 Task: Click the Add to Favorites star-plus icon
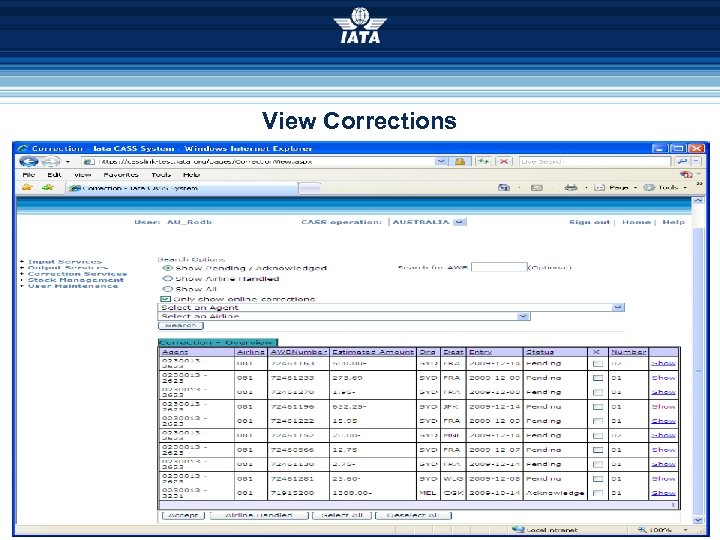(48, 187)
